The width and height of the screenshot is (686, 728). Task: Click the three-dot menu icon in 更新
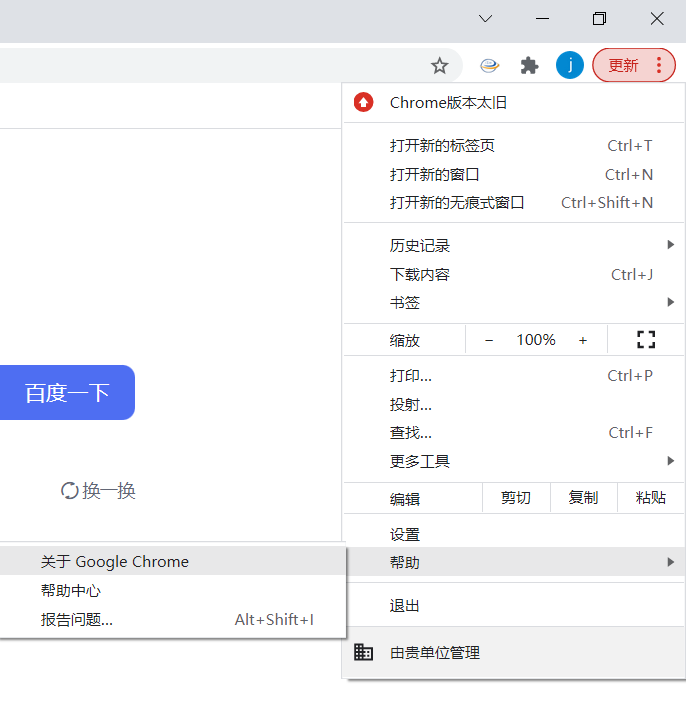pos(659,65)
